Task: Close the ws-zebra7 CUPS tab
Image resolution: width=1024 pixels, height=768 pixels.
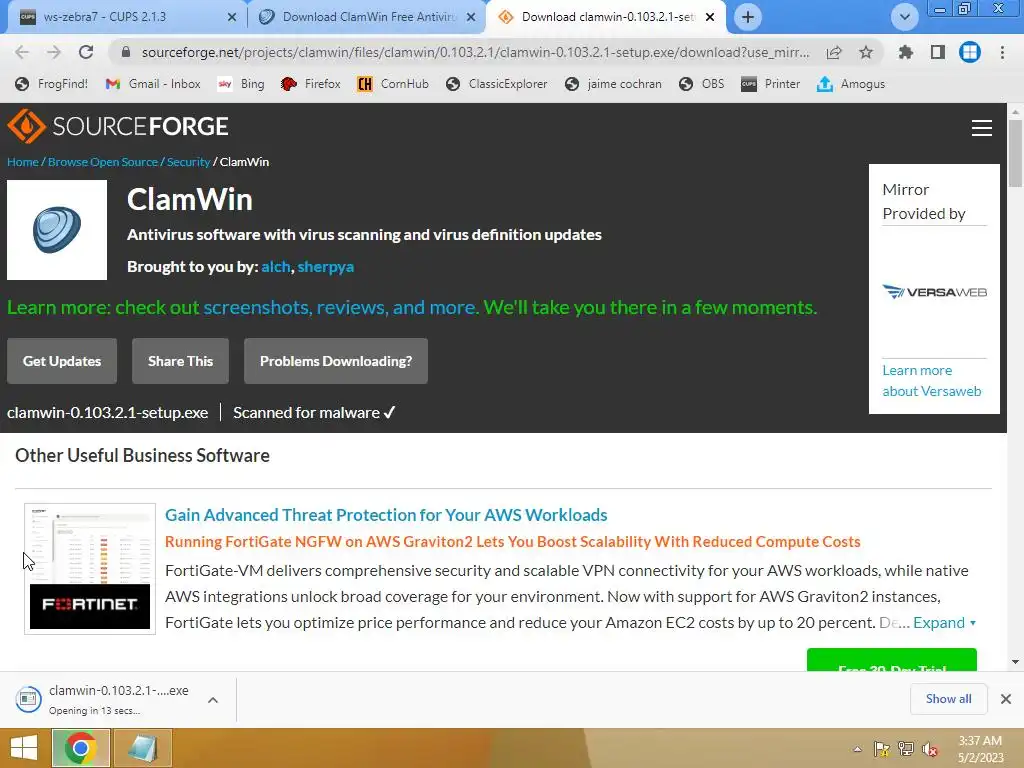Action: [232, 17]
